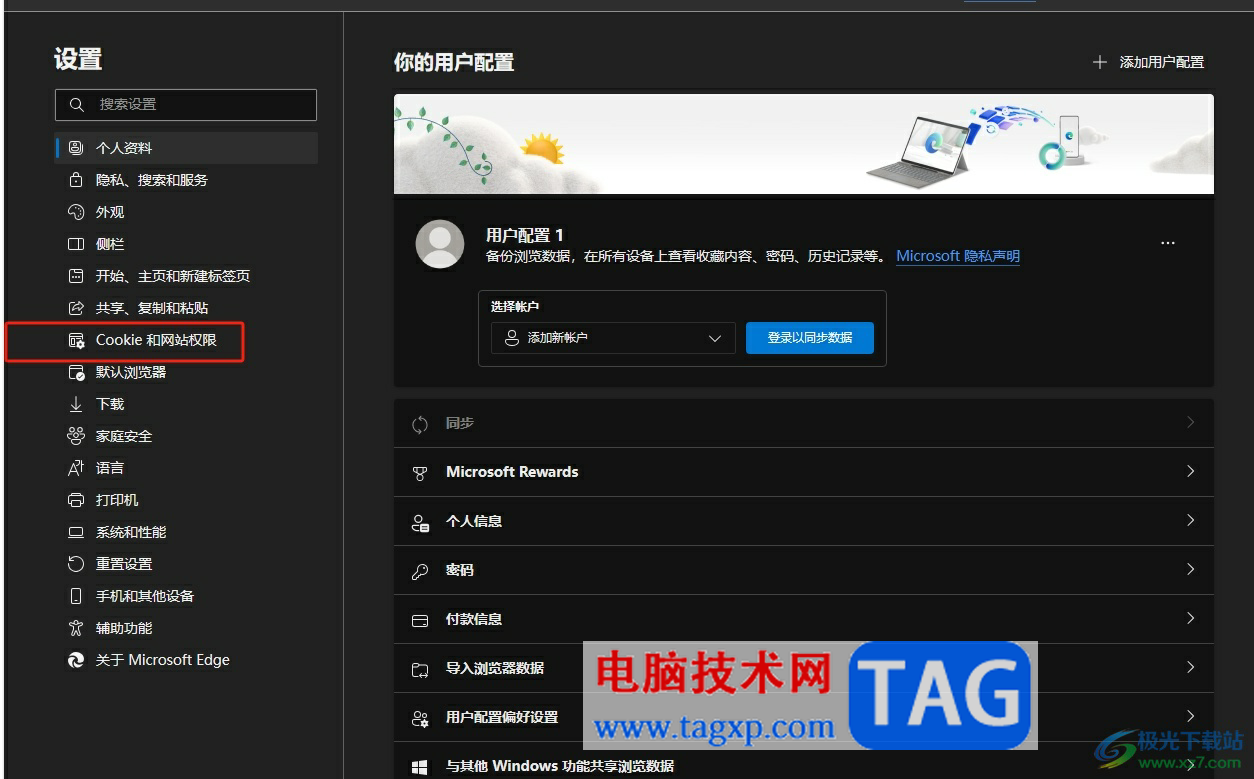Open the 密码 settings row
The image size is (1254, 779).
coord(804,570)
